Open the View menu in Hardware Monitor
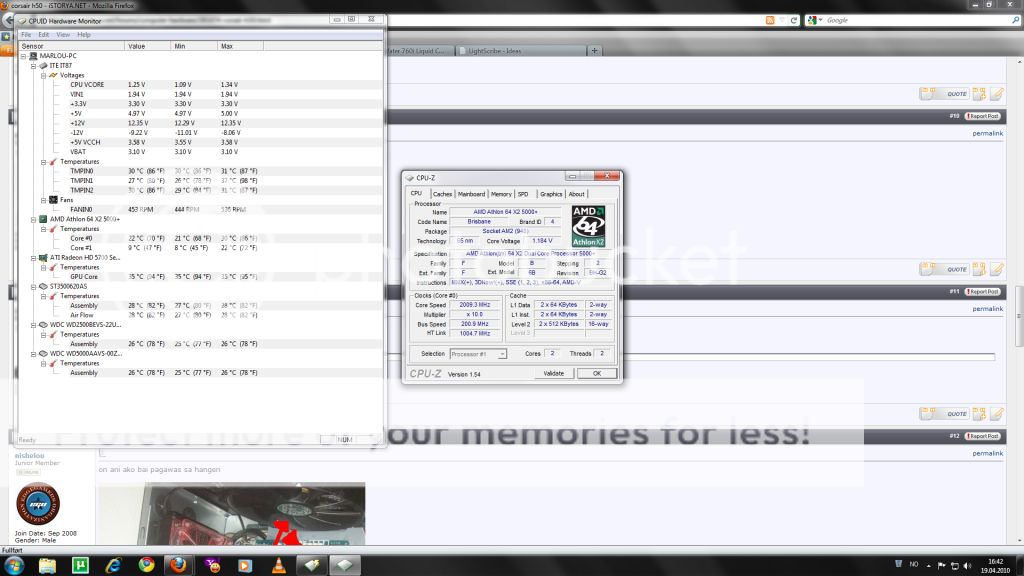This screenshot has height=576, width=1024. point(63,35)
